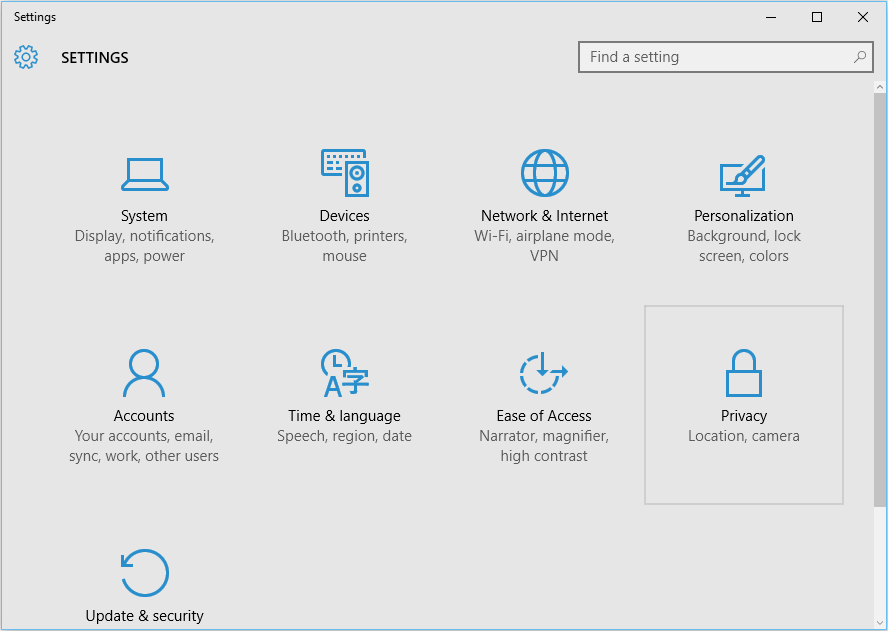The height and width of the screenshot is (631, 888).
Task: Click the Update & security label
Action: 144,616
